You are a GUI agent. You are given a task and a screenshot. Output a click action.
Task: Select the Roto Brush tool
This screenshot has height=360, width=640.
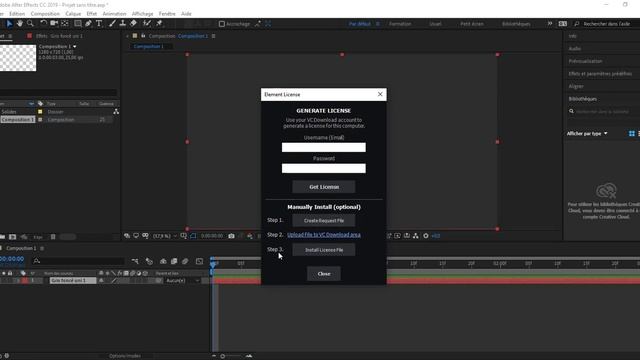pos(147,24)
